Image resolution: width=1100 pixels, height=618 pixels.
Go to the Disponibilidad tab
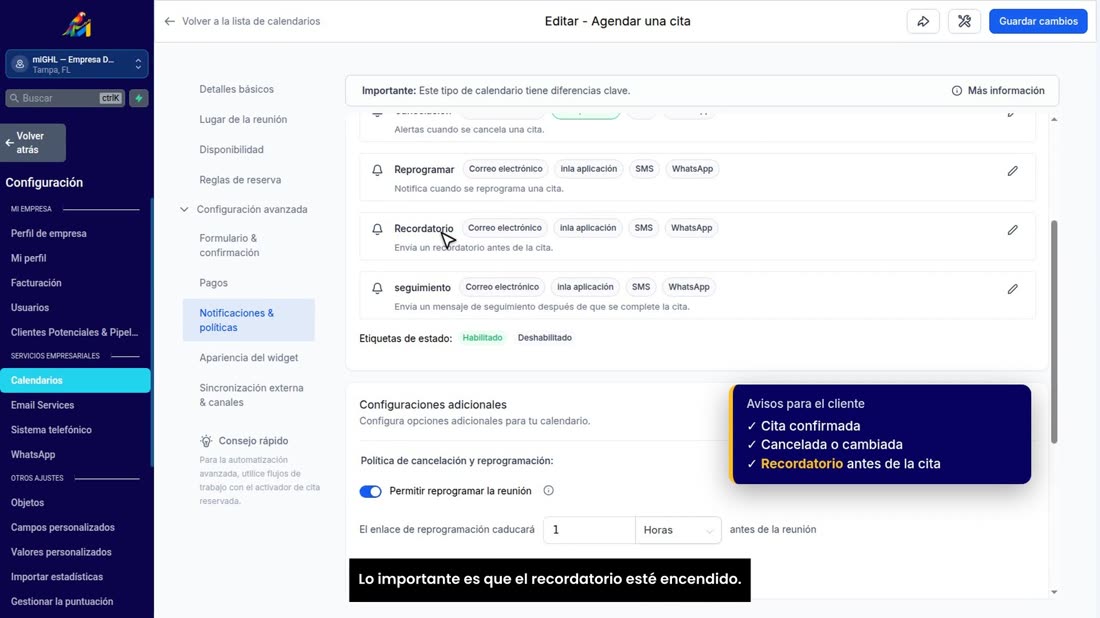(x=232, y=149)
